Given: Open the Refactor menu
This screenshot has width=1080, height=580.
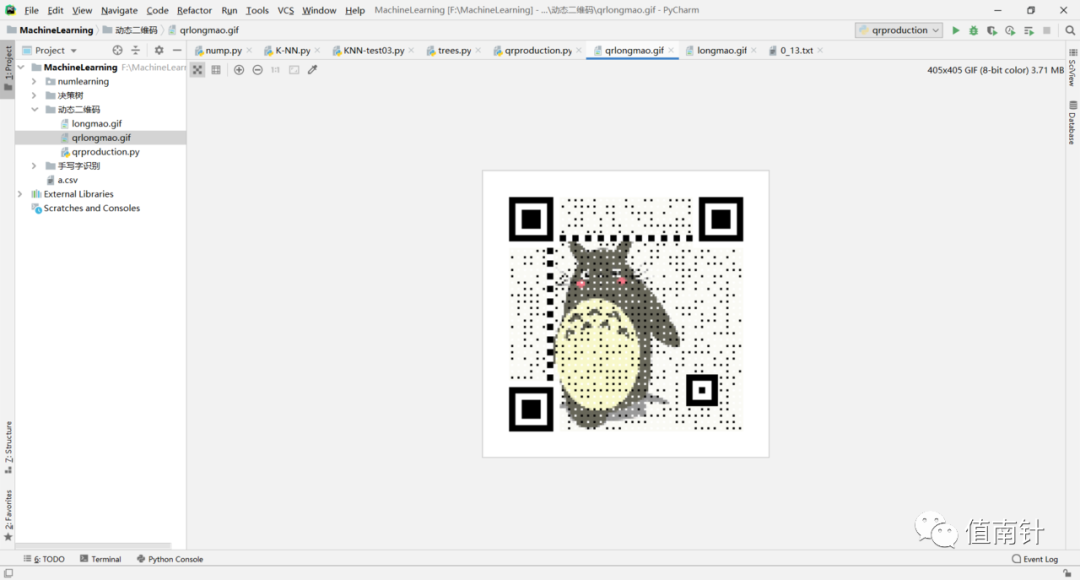Looking at the screenshot, I should 194,10.
